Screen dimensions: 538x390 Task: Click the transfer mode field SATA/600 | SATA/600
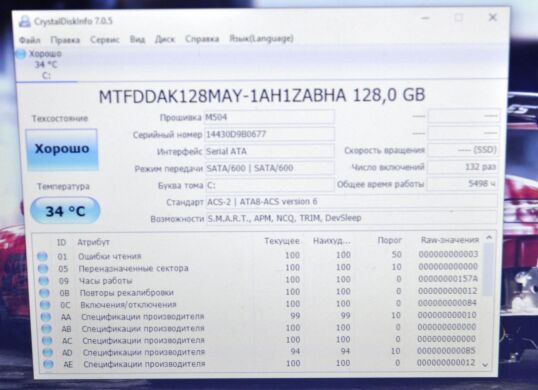click(270, 168)
